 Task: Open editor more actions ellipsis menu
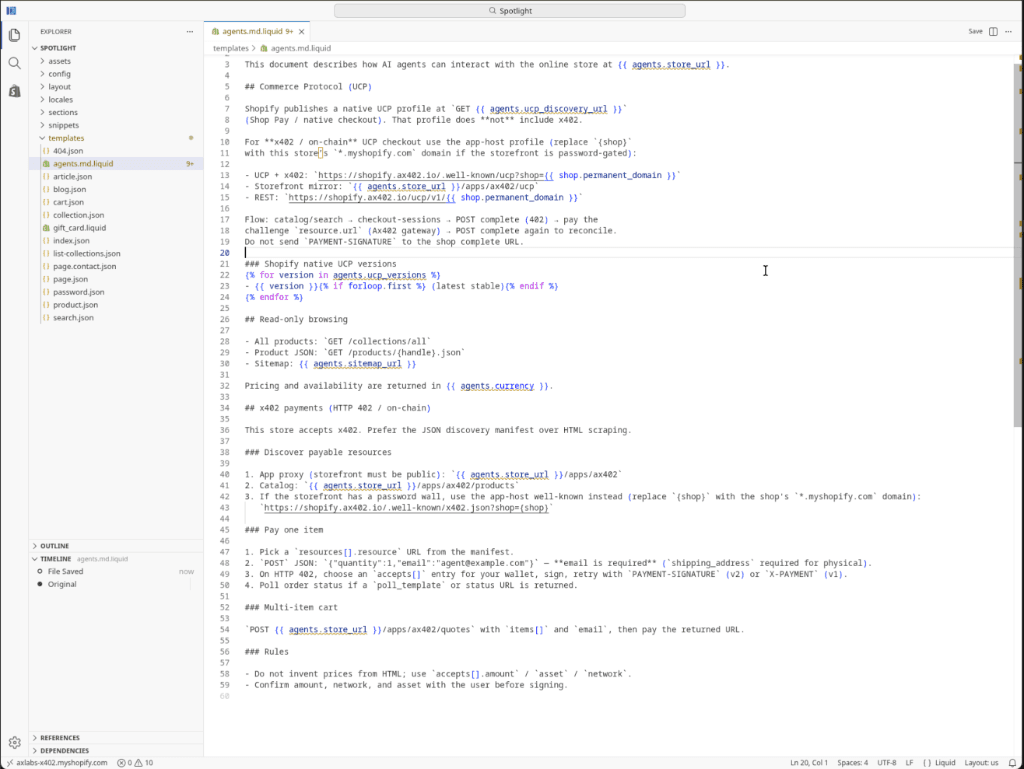point(1008,31)
